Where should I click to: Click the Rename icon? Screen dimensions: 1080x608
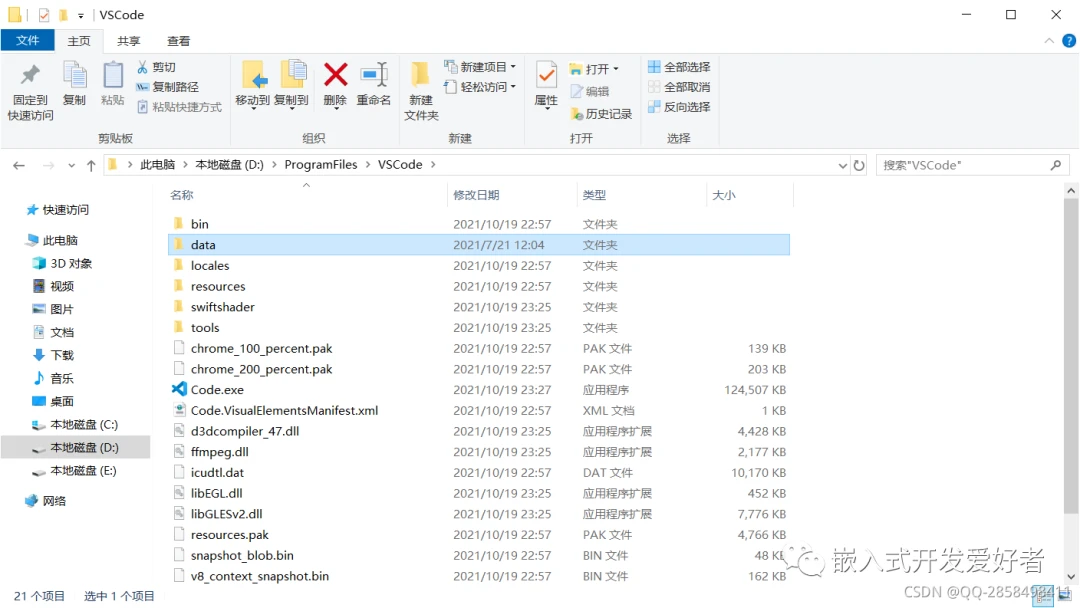click(x=374, y=75)
